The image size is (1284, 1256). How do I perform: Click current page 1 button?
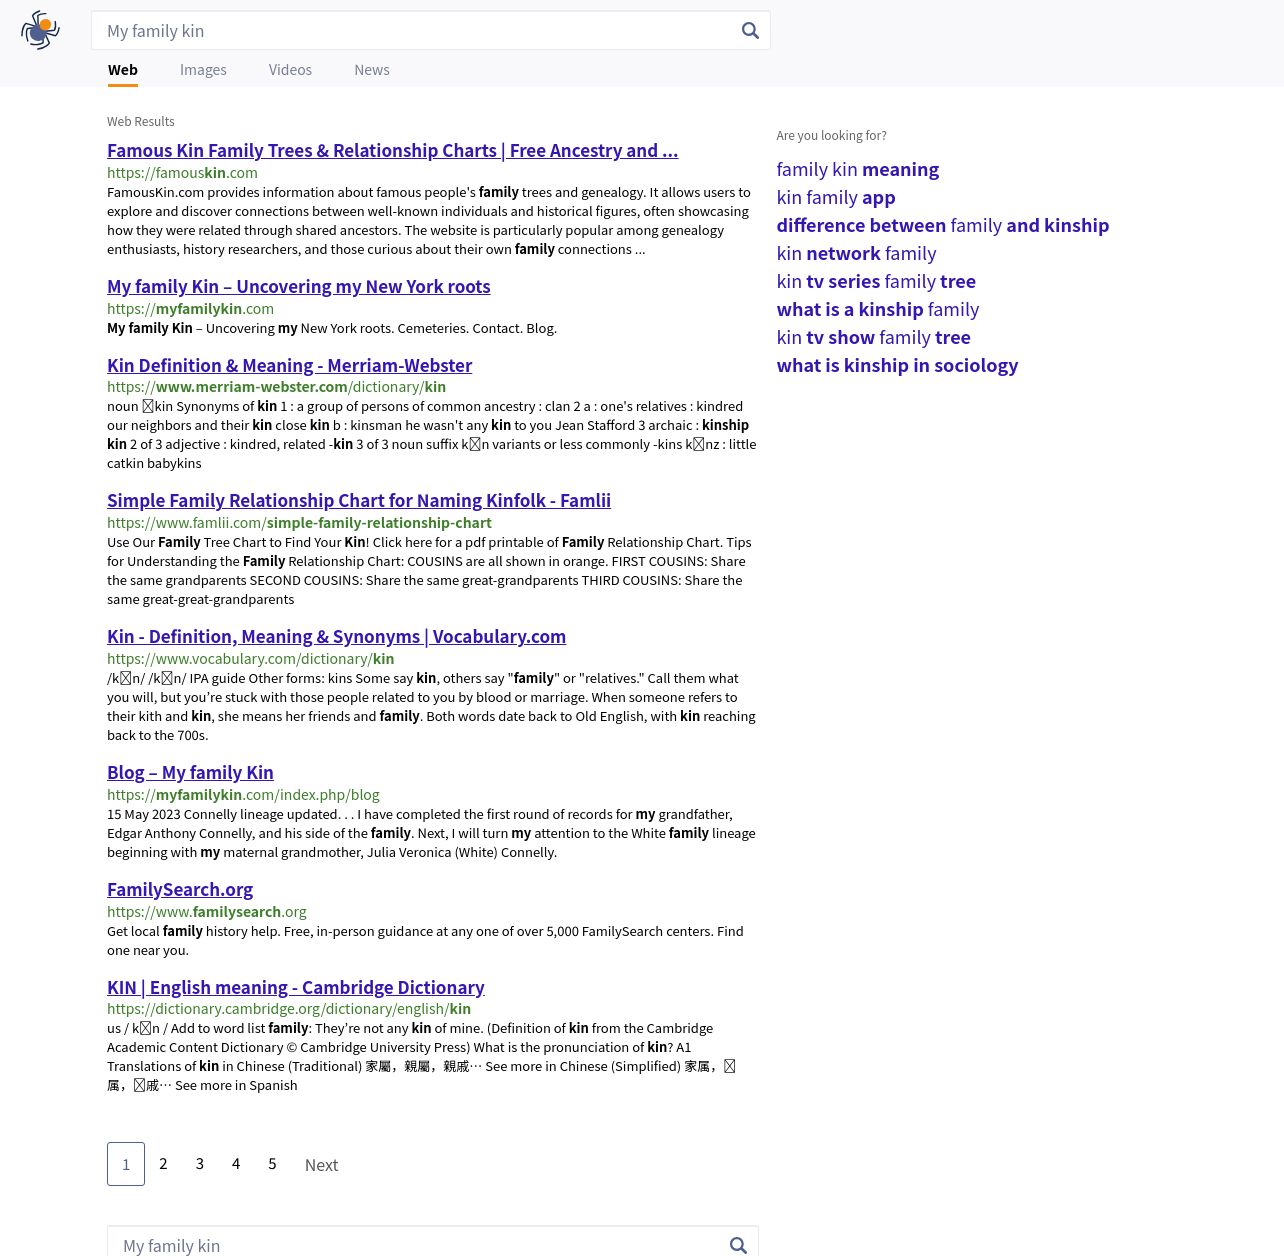coord(126,1164)
